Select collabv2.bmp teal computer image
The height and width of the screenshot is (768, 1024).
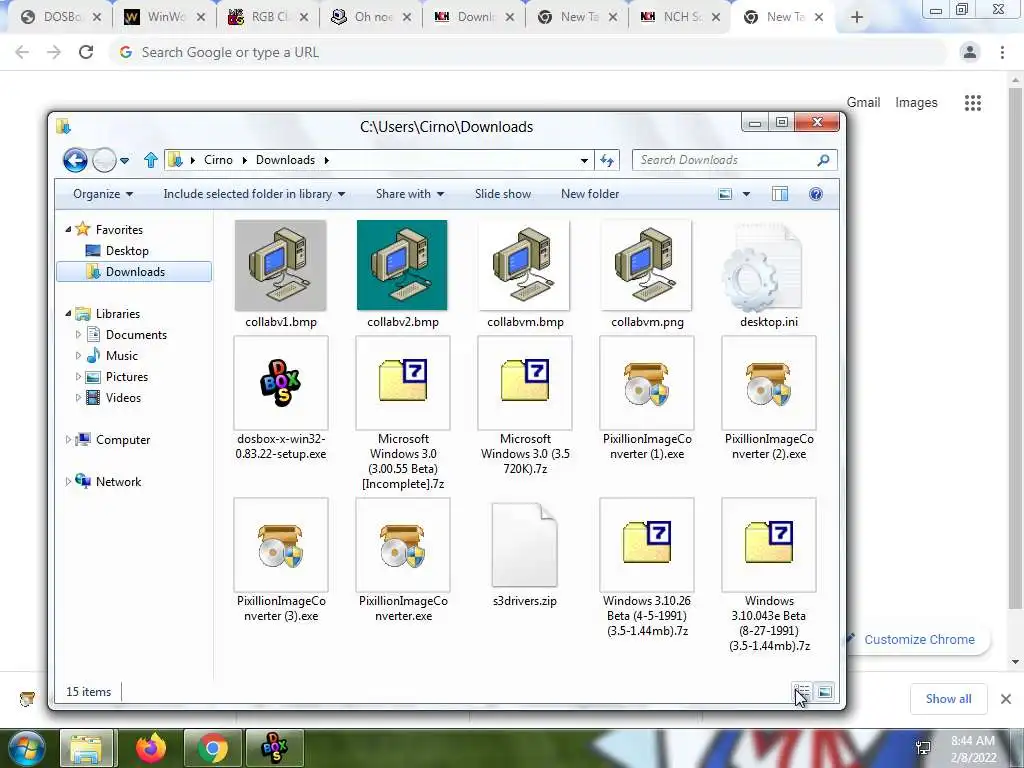402,265
